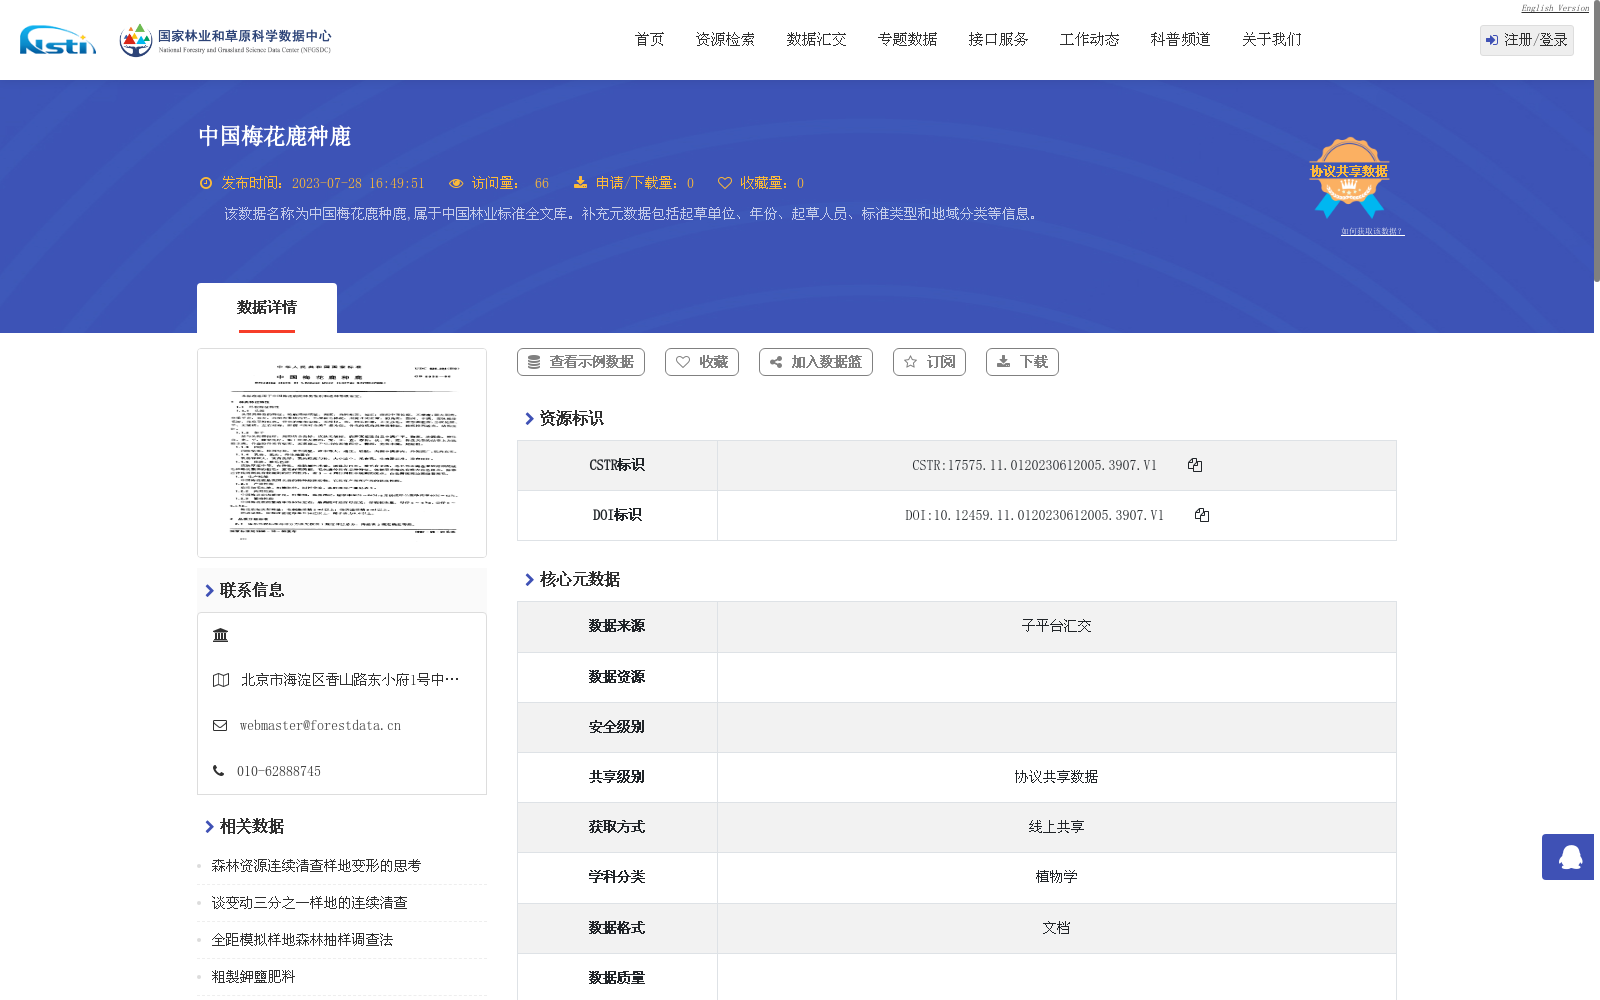This screenshot has height=1000, width=1600.
Task: Click the document preview thumbnail
Action: point(341,452)
